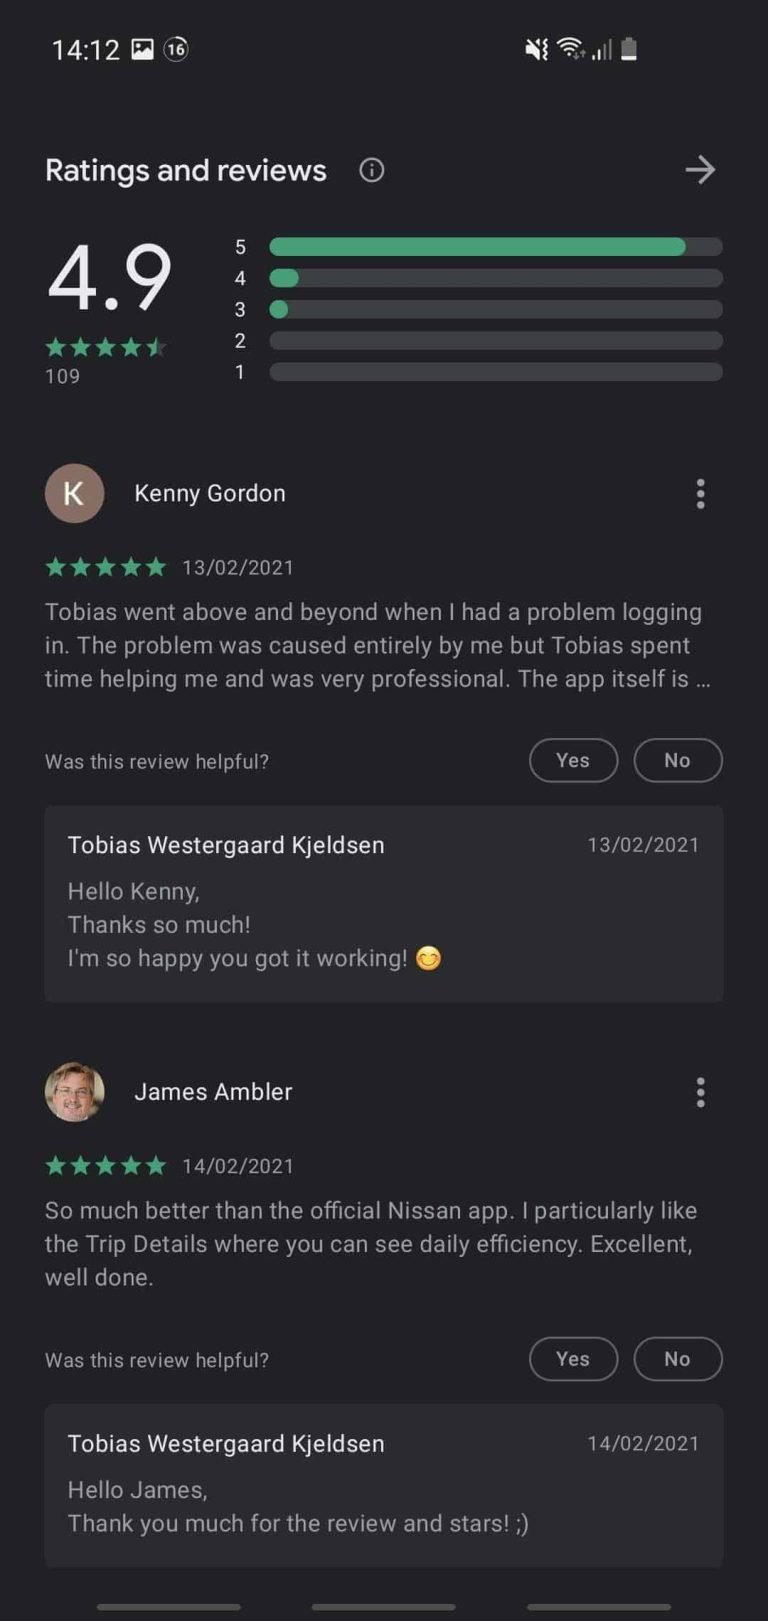Screen dimensions: 768x1621
Task: Open Tobias Westergaard Kjeldsen's reply to James
Action: 384,1486
